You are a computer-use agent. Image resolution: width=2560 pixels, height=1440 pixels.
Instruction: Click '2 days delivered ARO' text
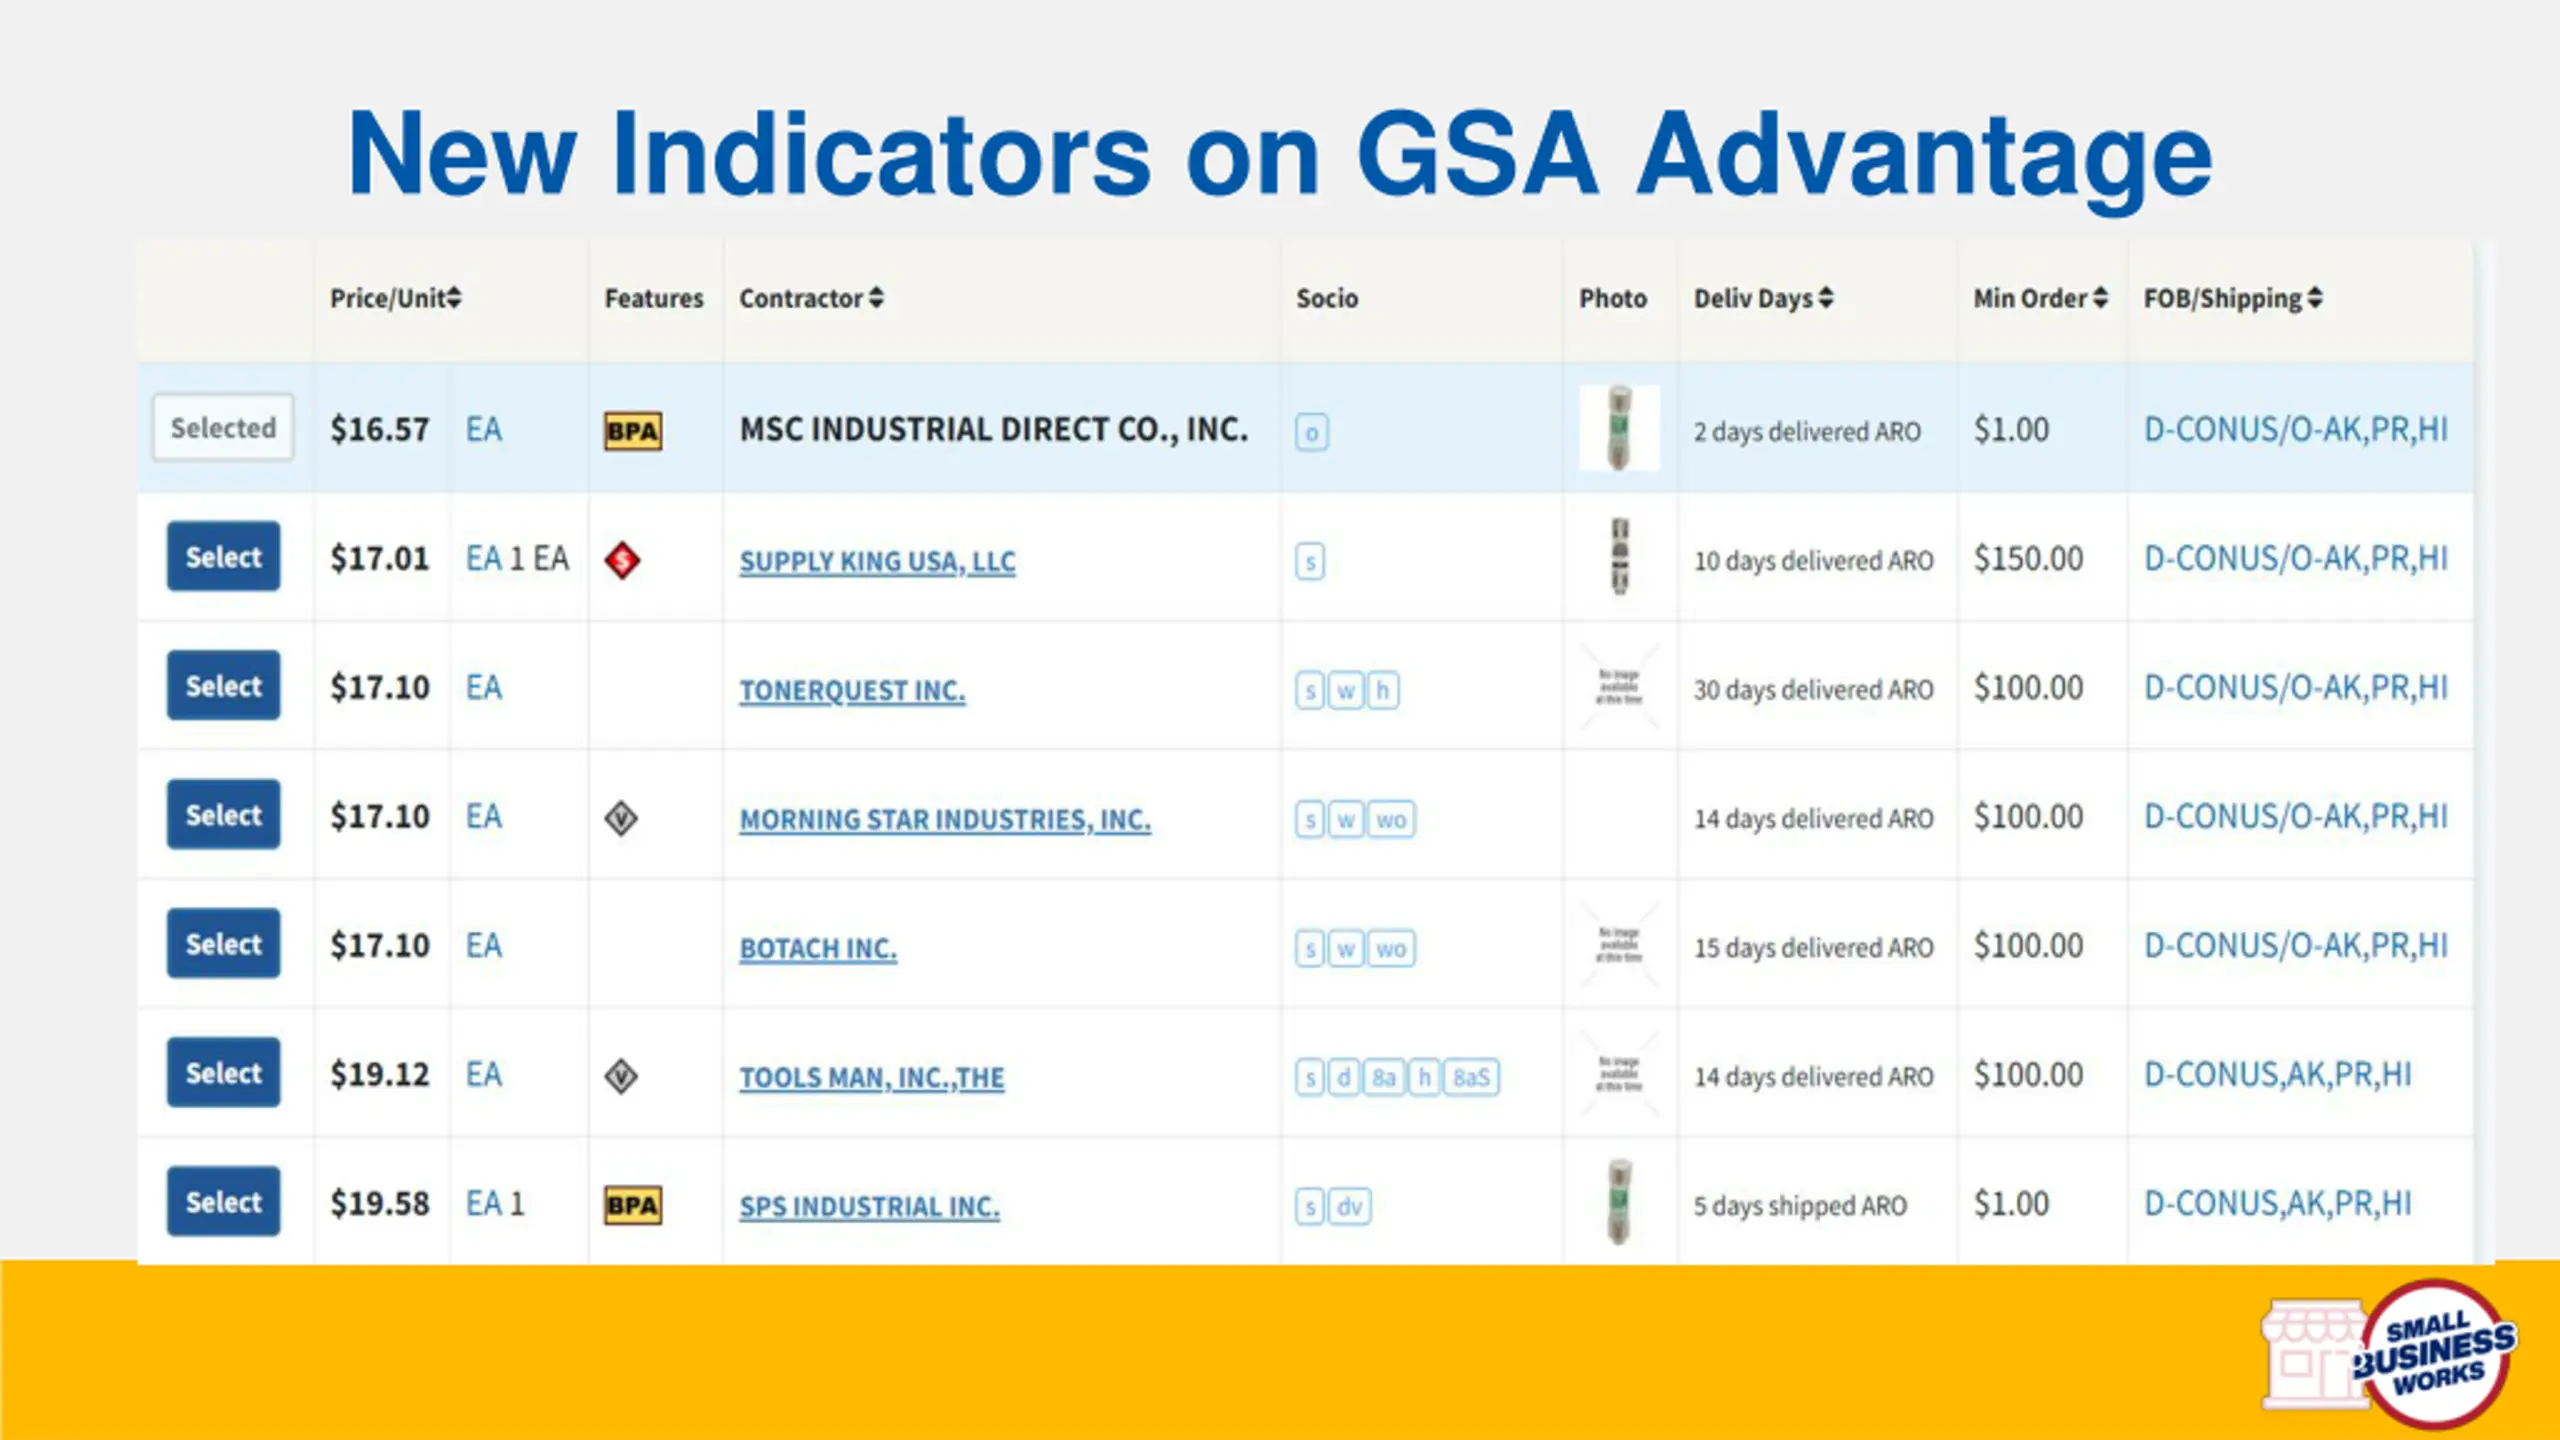[1807, 432]
